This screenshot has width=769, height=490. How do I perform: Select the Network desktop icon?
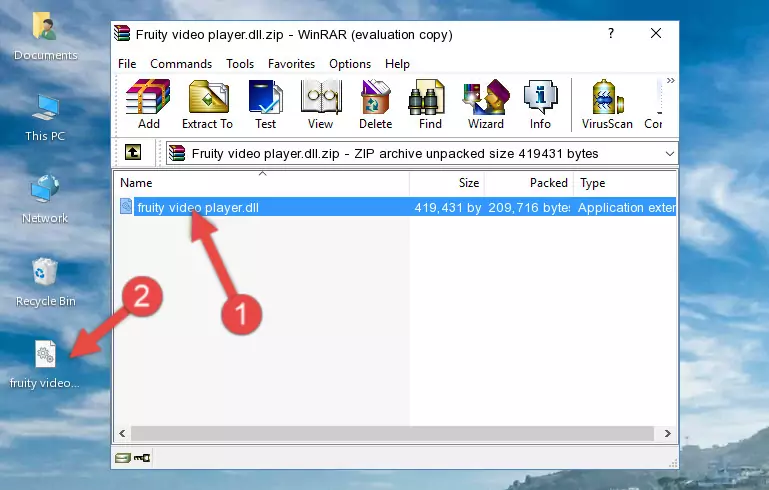pos(45,199)
